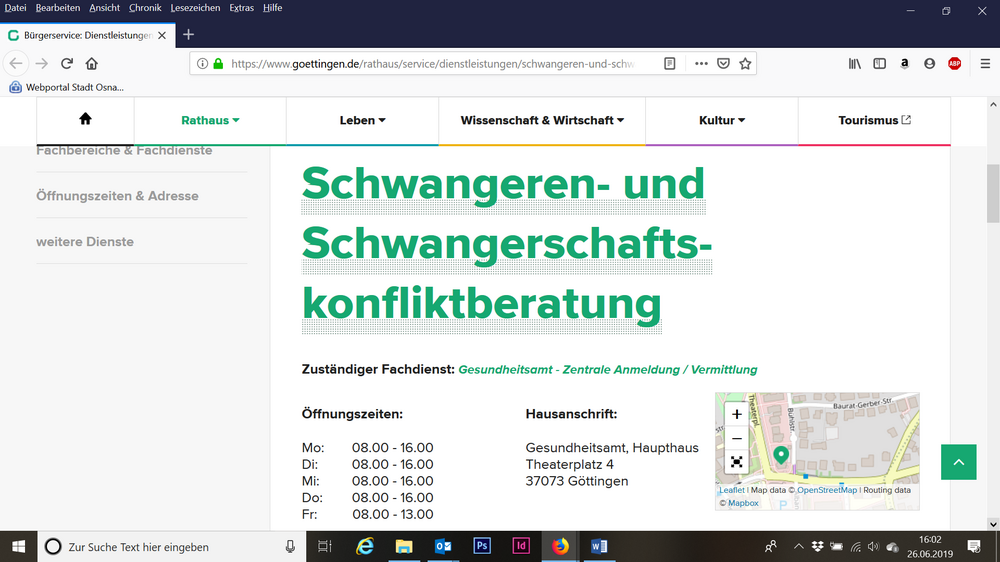Open the Wissenschaft & Wirtschaft dropdown
The image size is (1000, 562).
[x=542, y=120]
